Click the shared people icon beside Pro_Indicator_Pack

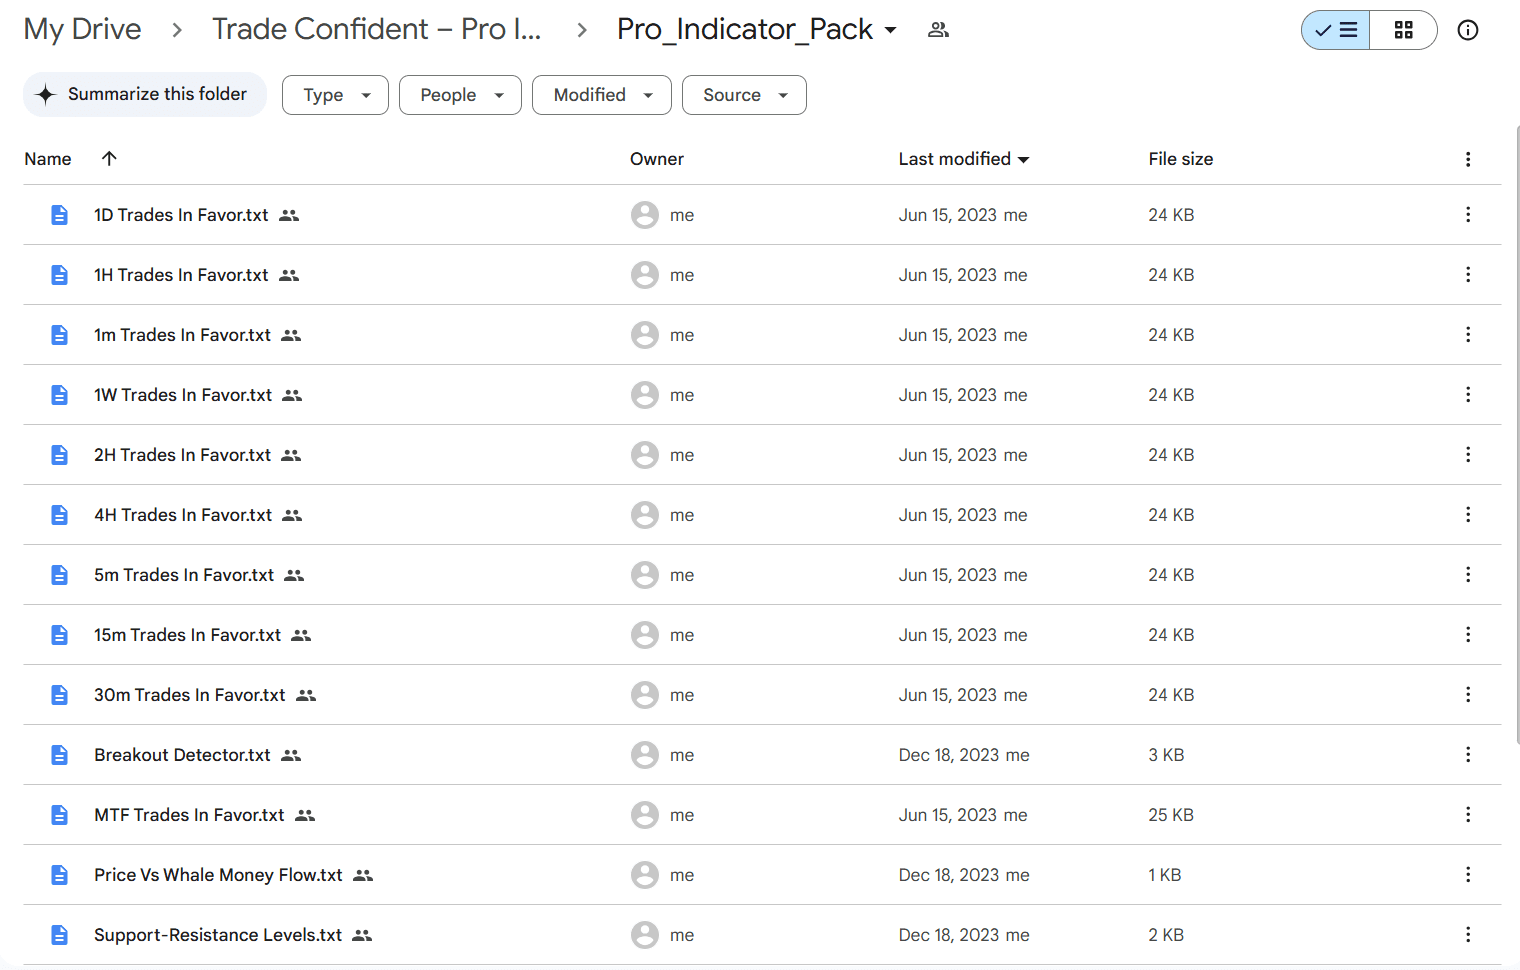(x=938, y=30)
